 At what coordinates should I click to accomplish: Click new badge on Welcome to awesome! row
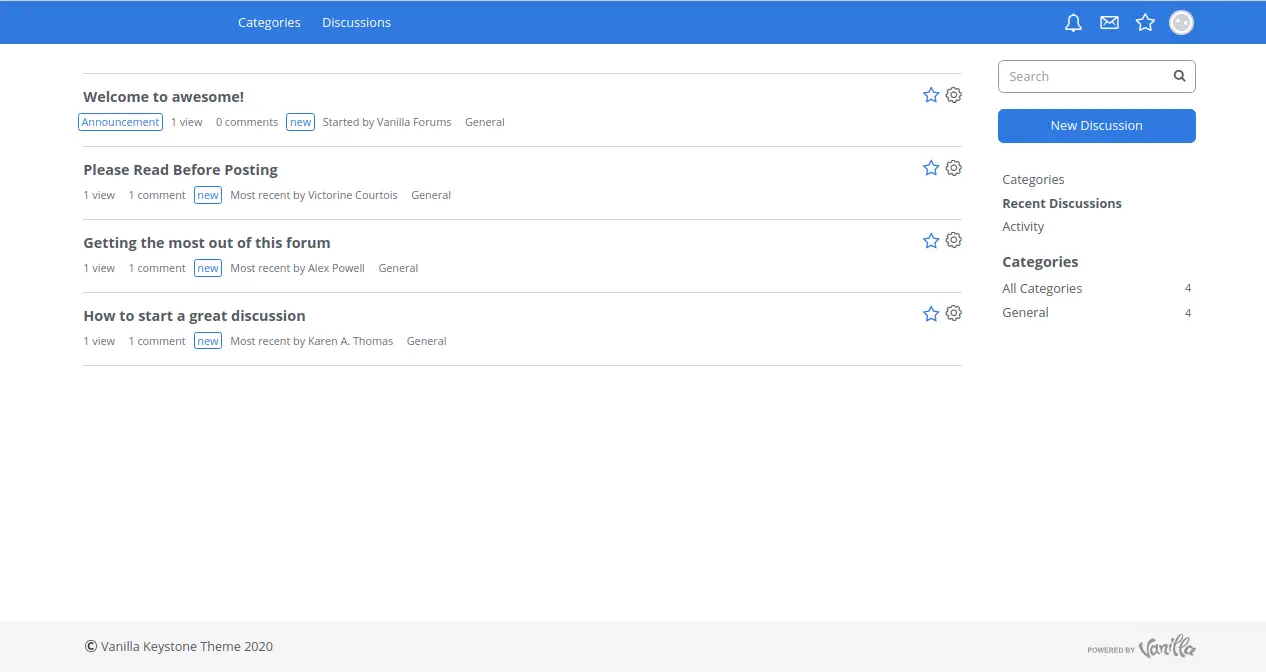(300, 122)
